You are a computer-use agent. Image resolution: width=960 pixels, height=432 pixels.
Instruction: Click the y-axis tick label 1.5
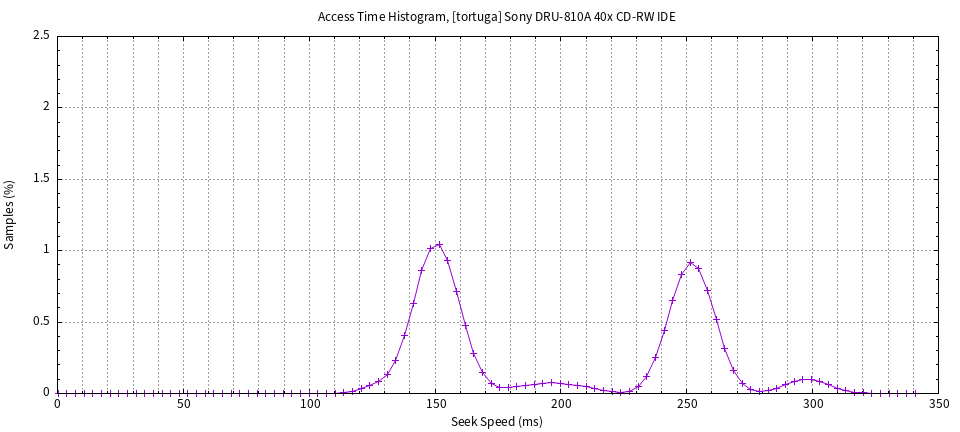coord(41,179)
